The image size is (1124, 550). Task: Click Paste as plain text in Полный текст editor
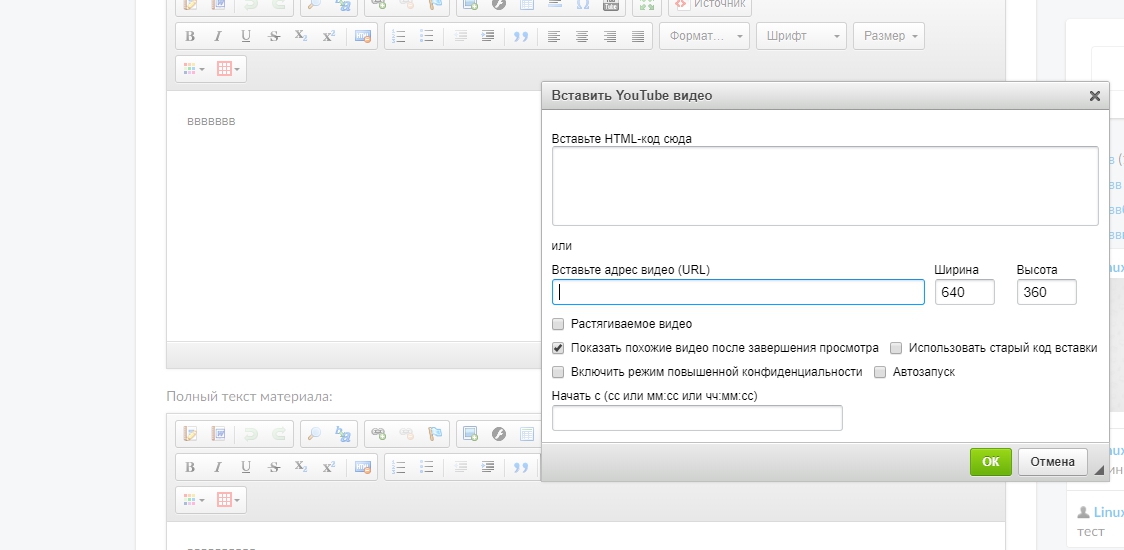coord(190,434)
